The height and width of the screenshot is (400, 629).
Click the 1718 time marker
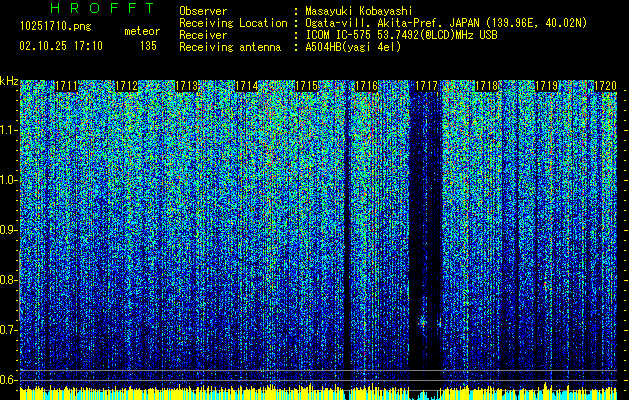pos(487,86)
